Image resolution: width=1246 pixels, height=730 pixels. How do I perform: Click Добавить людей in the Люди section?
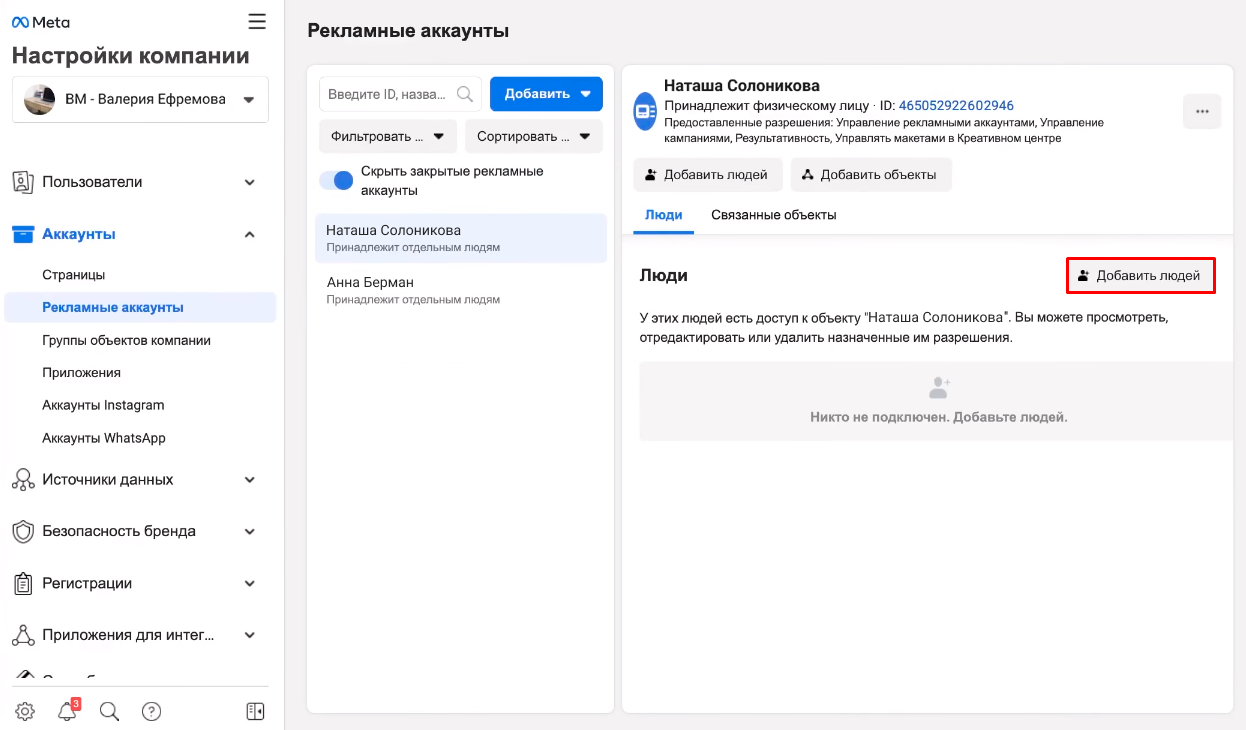coord(1141,276)
